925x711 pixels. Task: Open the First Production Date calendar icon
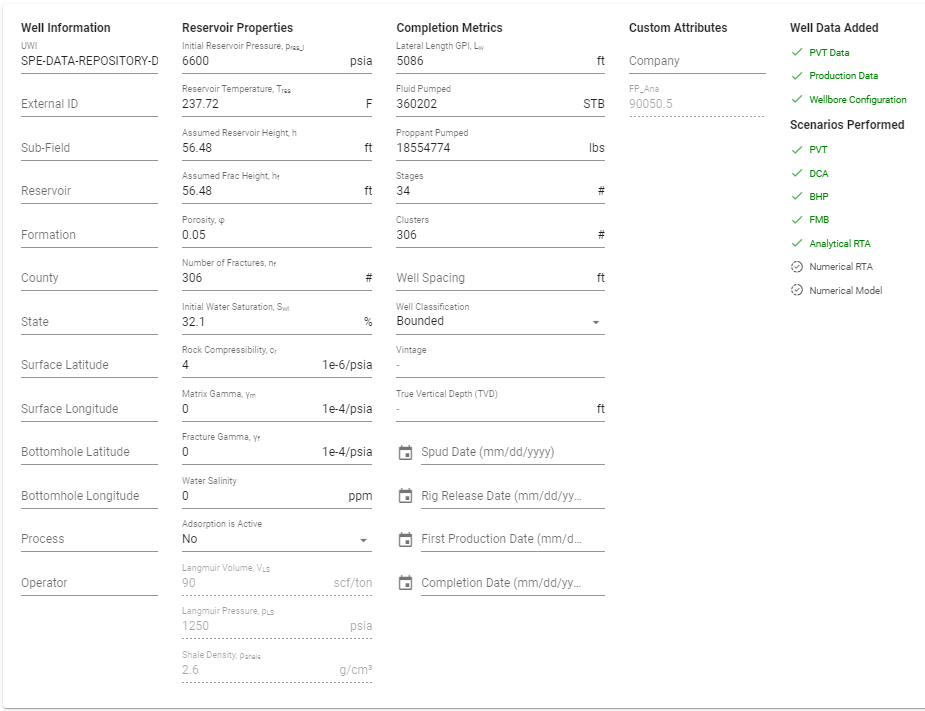click(x=405, y=539)
